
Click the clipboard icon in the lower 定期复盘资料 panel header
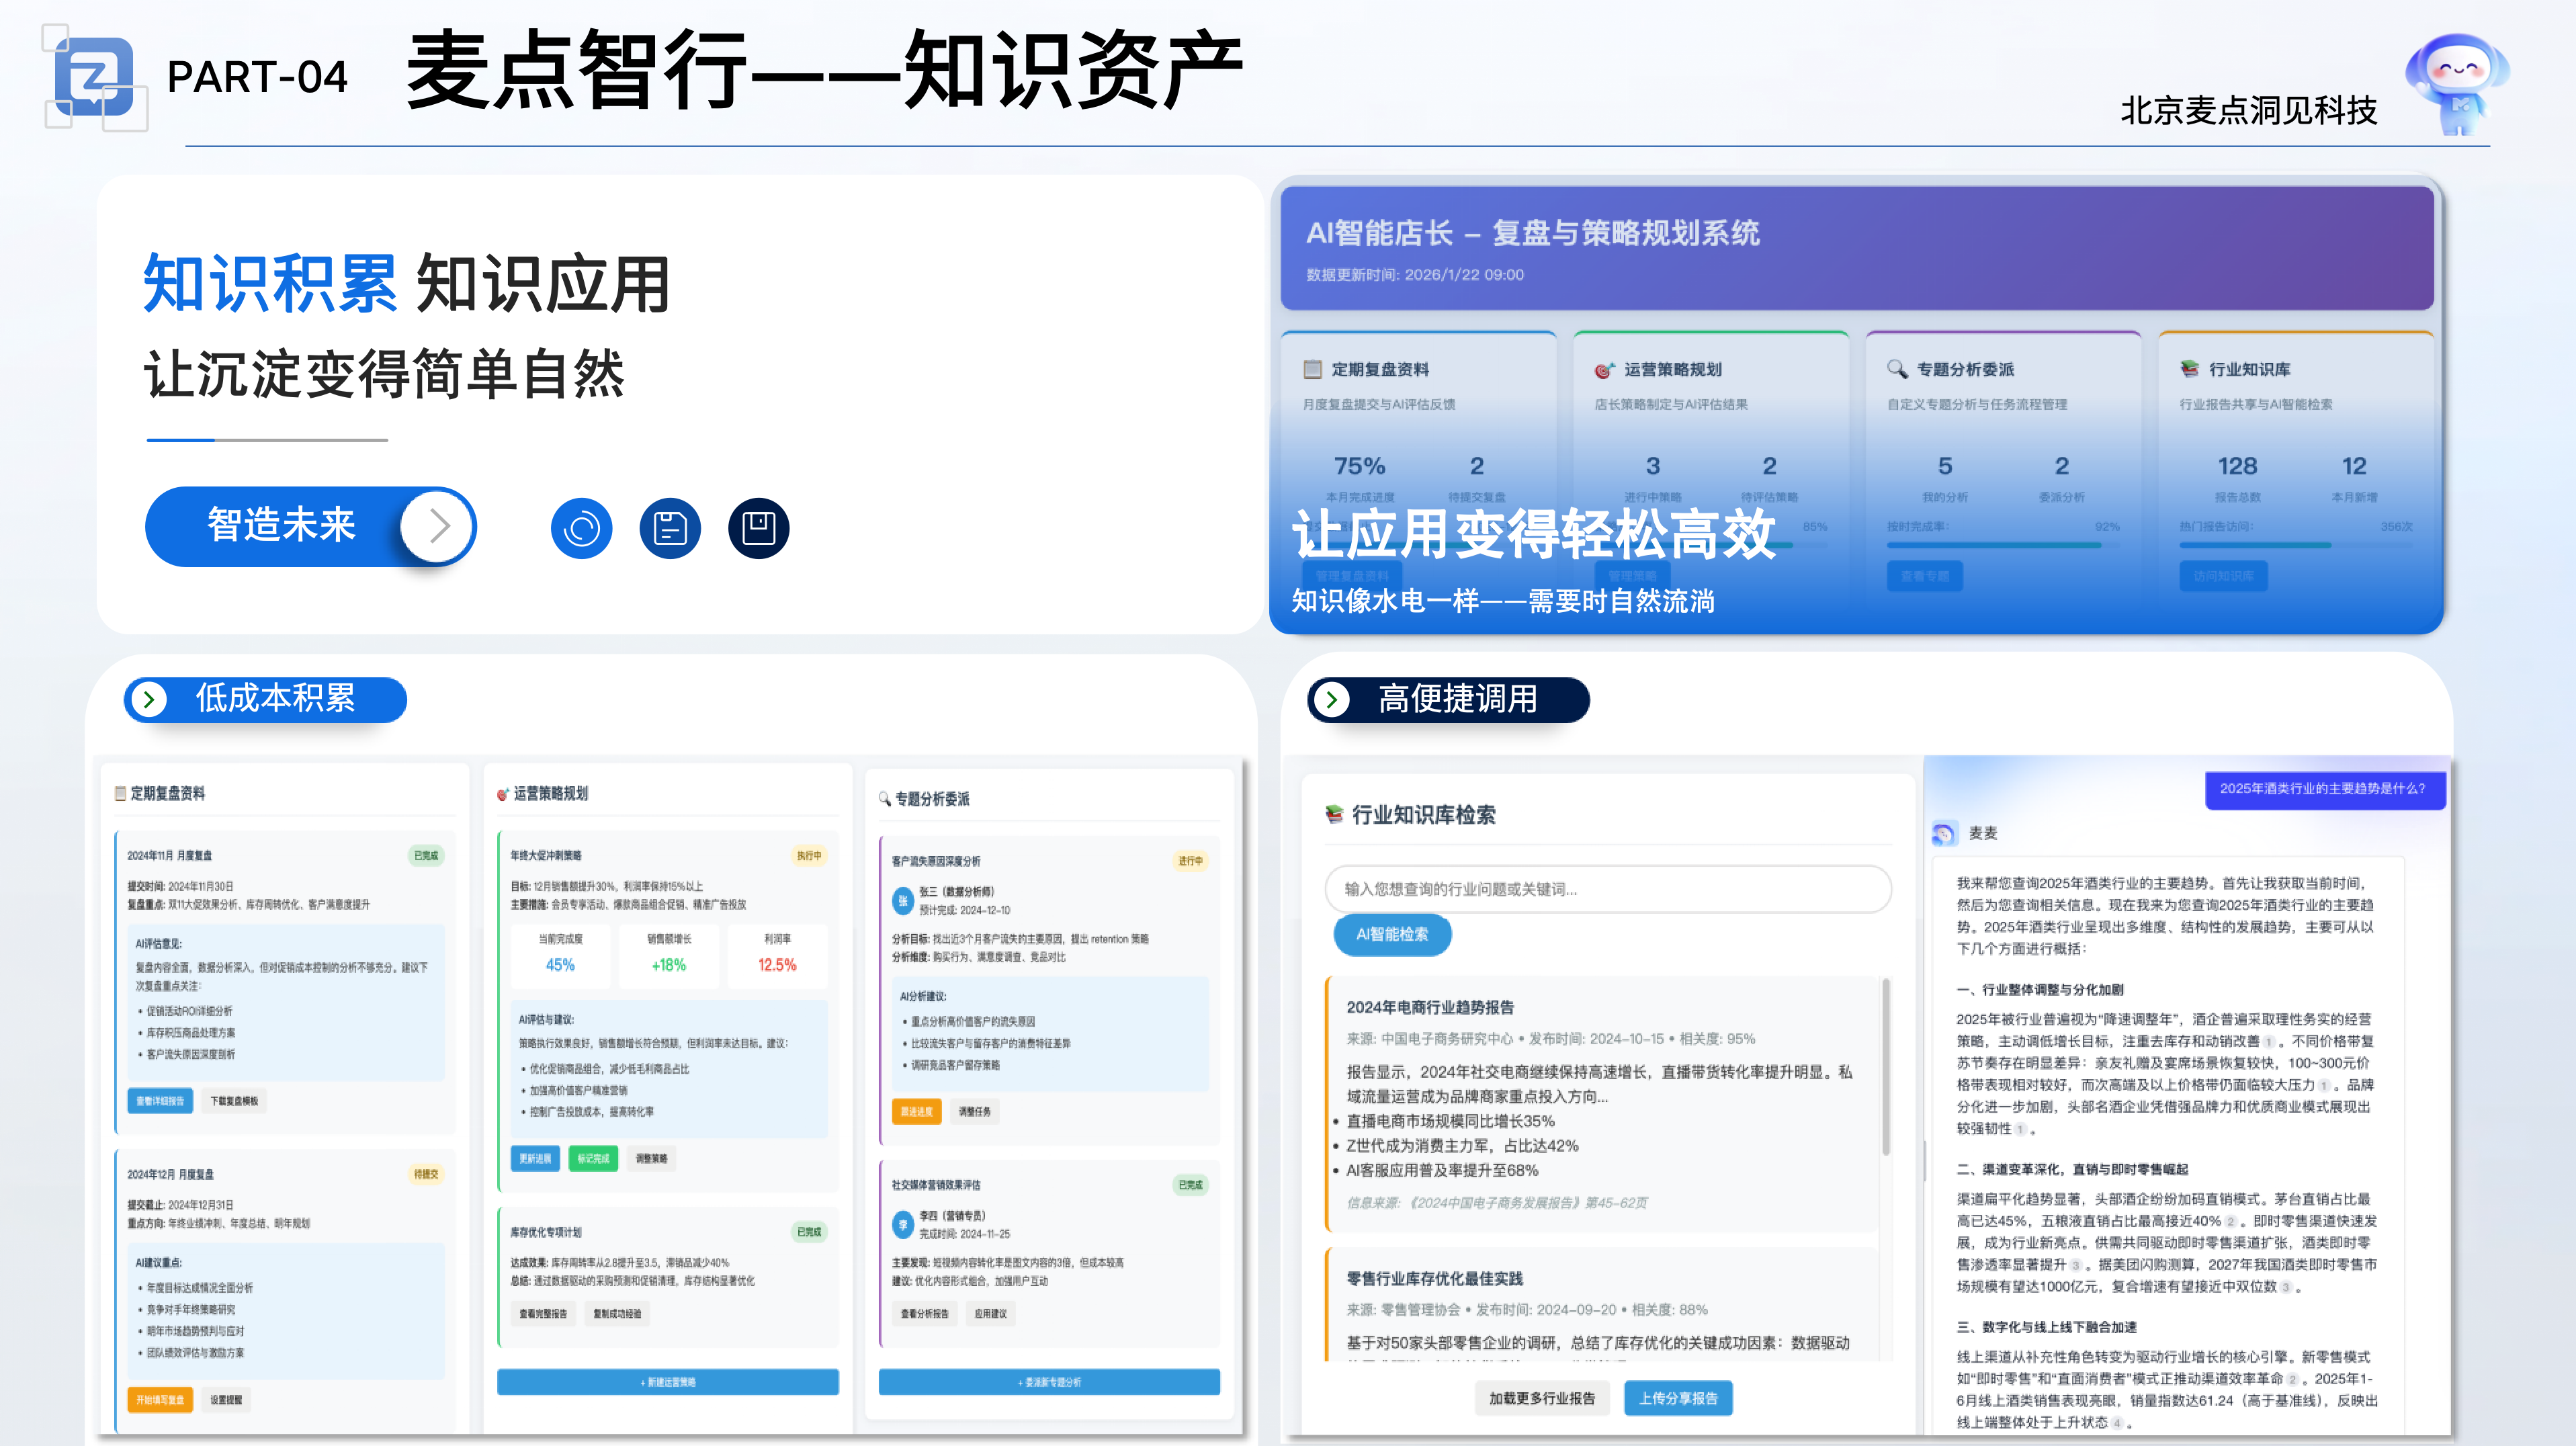coord(121,793)
